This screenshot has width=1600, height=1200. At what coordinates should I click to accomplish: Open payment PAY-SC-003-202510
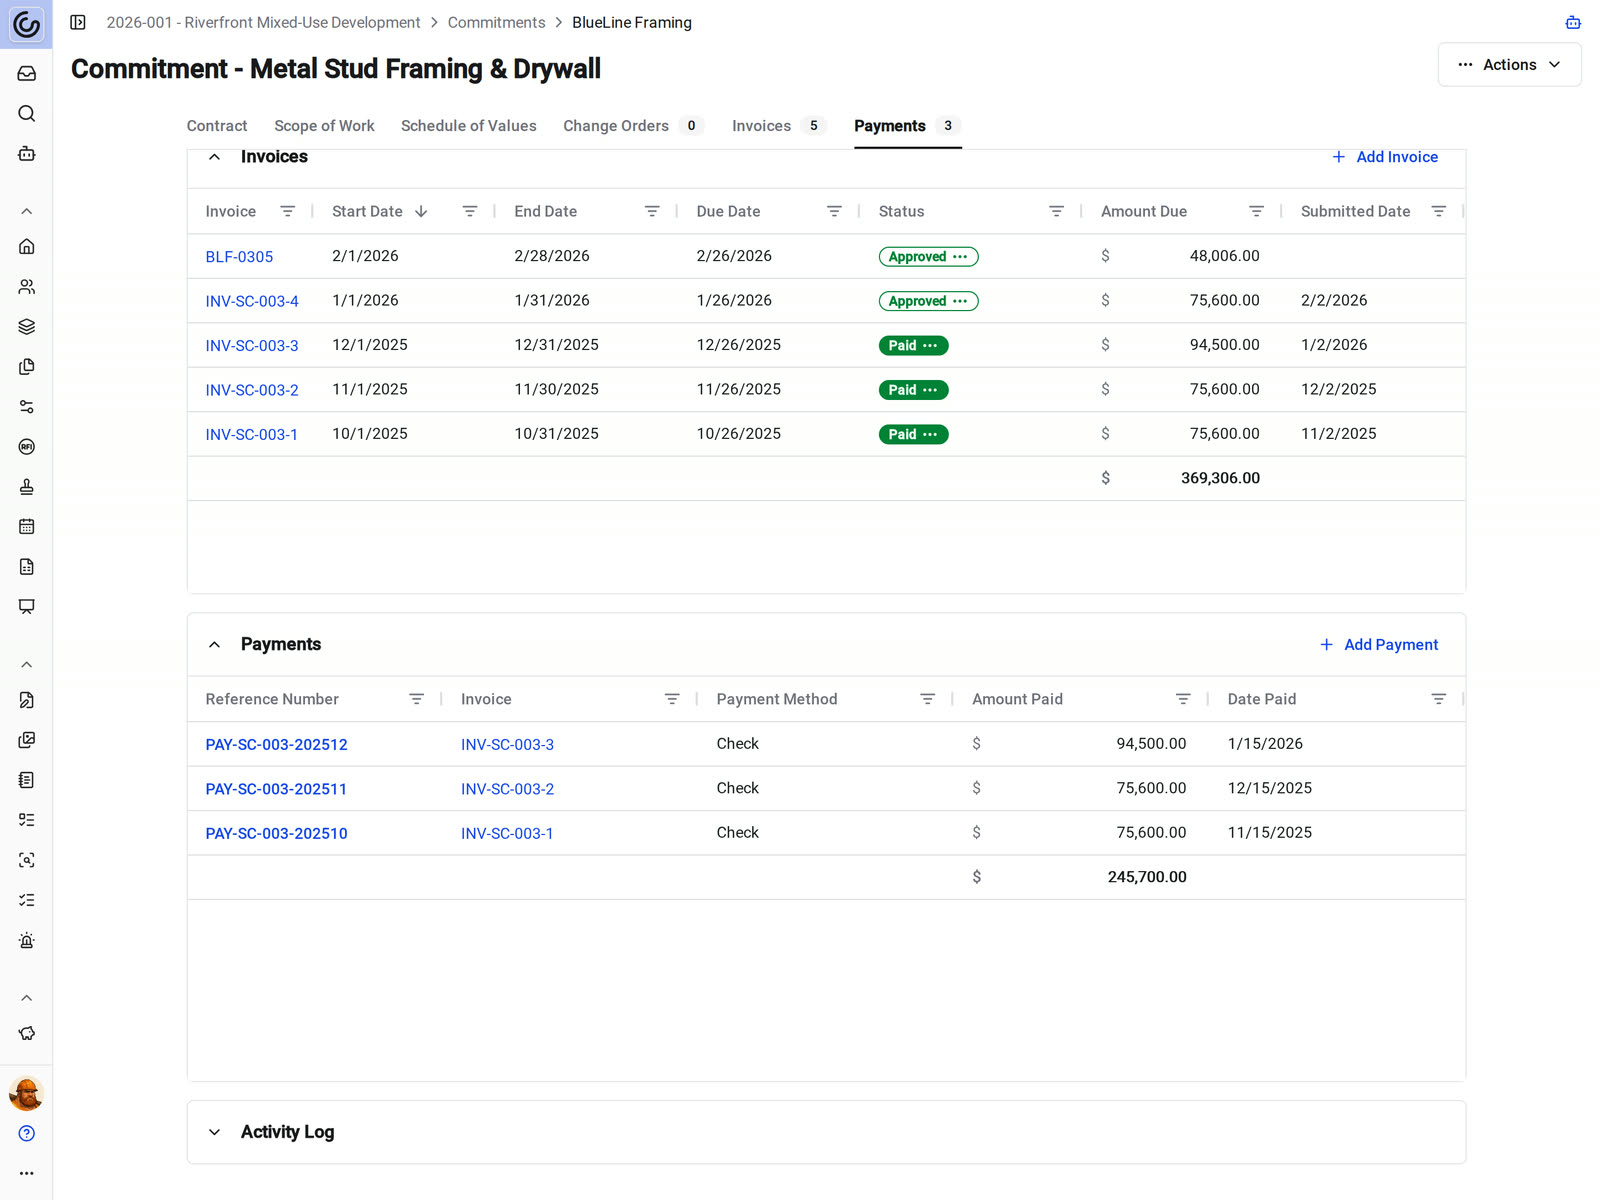(x=276, y=834)
